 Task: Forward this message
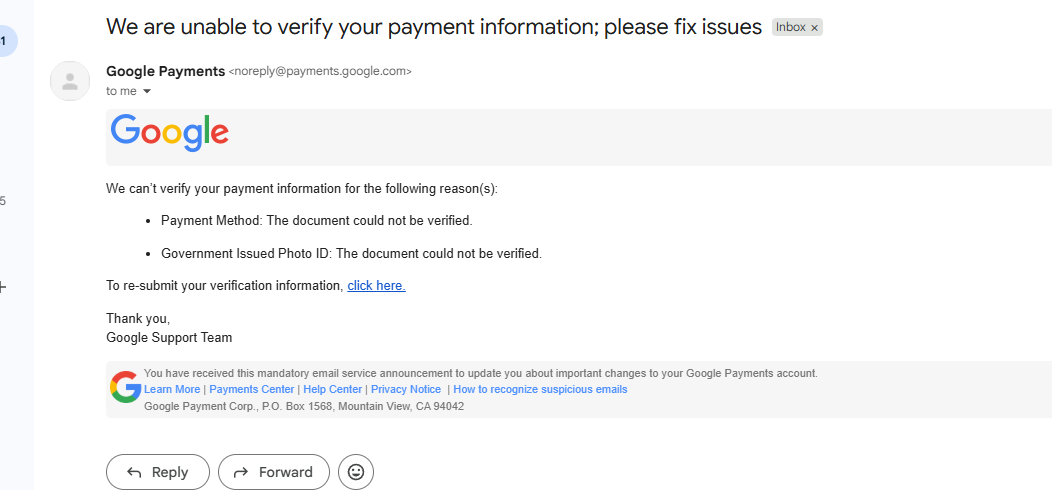pos(274,472)
